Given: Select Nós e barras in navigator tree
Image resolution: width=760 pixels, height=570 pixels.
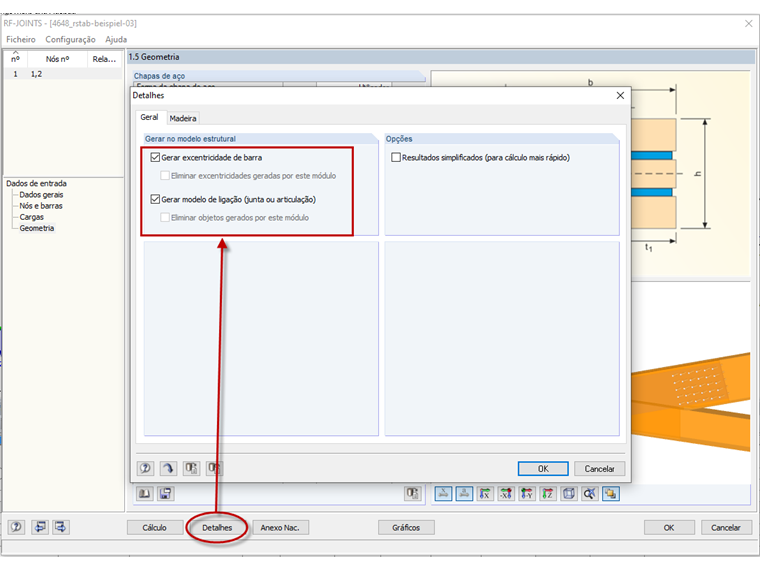Looking at the screenshot, I should 41,206.
